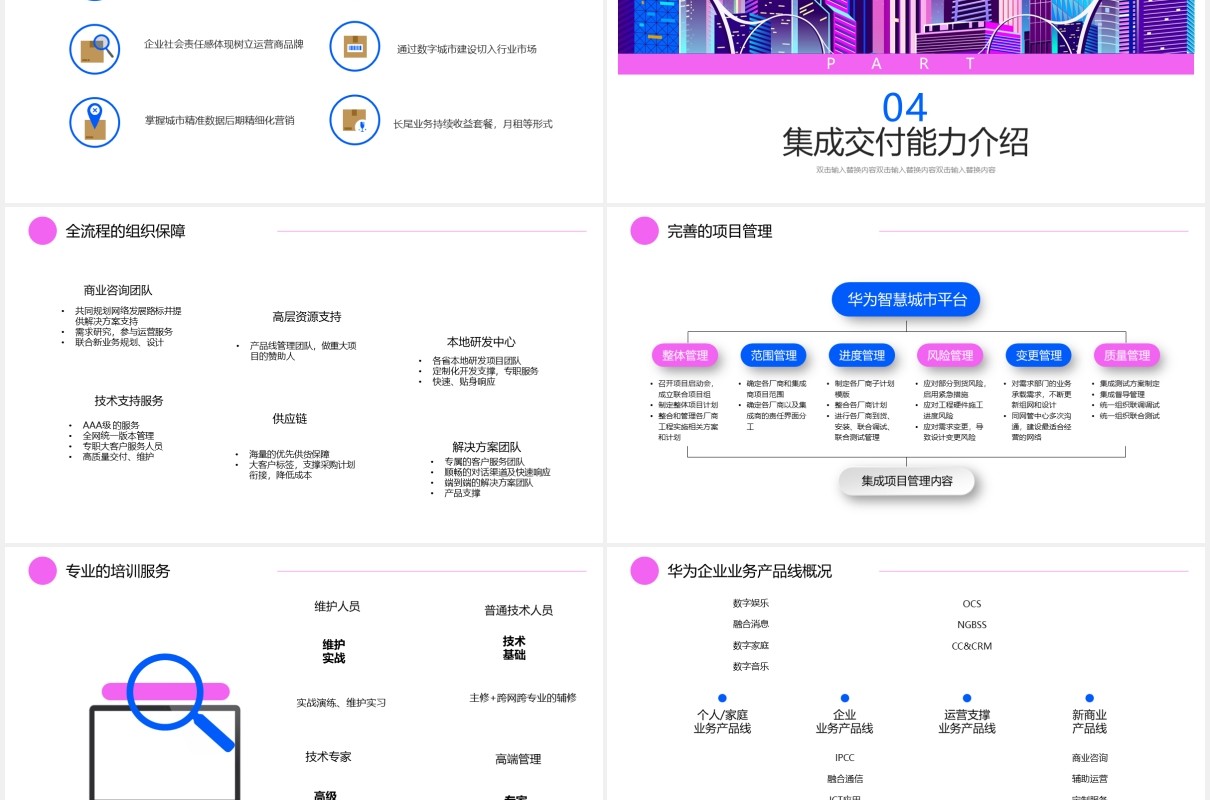Select the blue 变更管理 label

[x=1038, y=355]
